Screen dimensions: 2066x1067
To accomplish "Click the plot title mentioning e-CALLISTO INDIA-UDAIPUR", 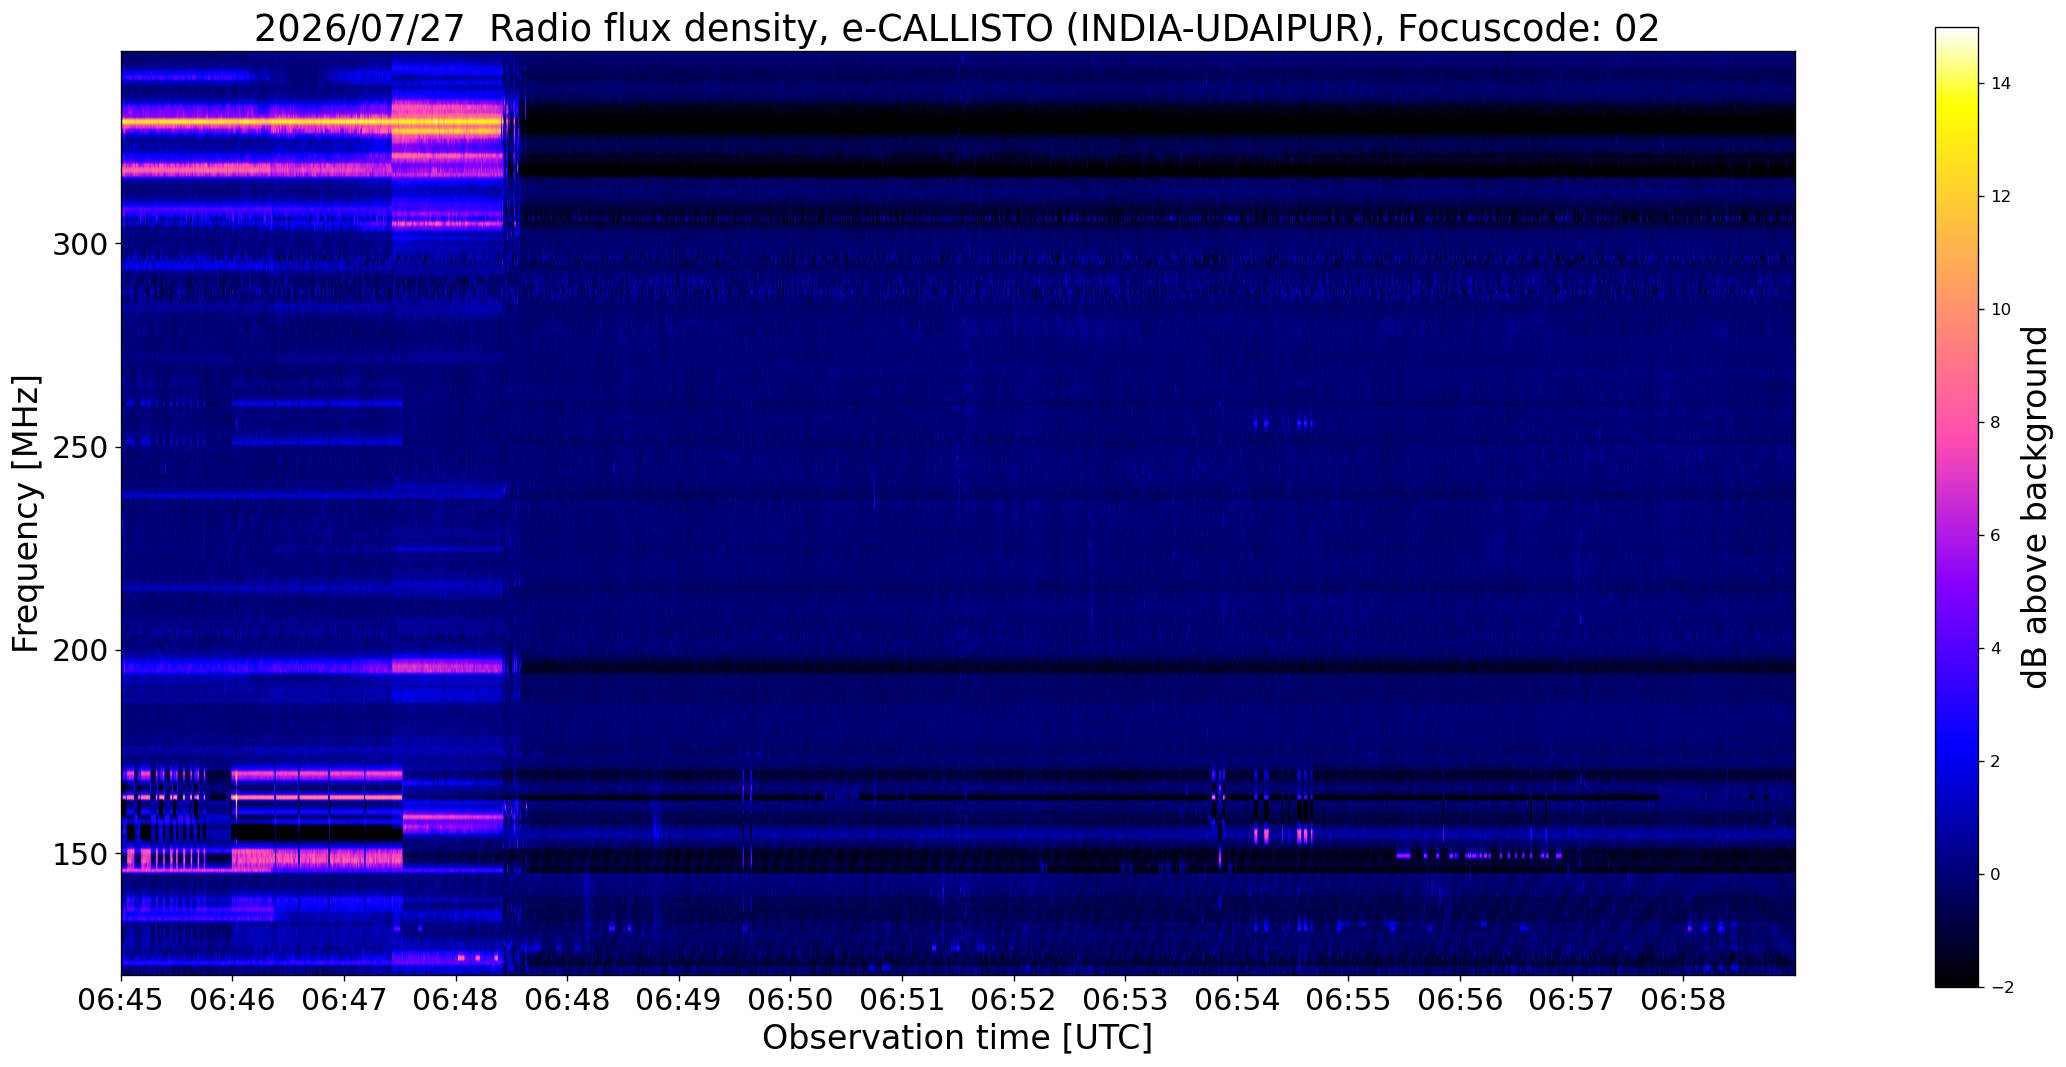I will (957, 28).
